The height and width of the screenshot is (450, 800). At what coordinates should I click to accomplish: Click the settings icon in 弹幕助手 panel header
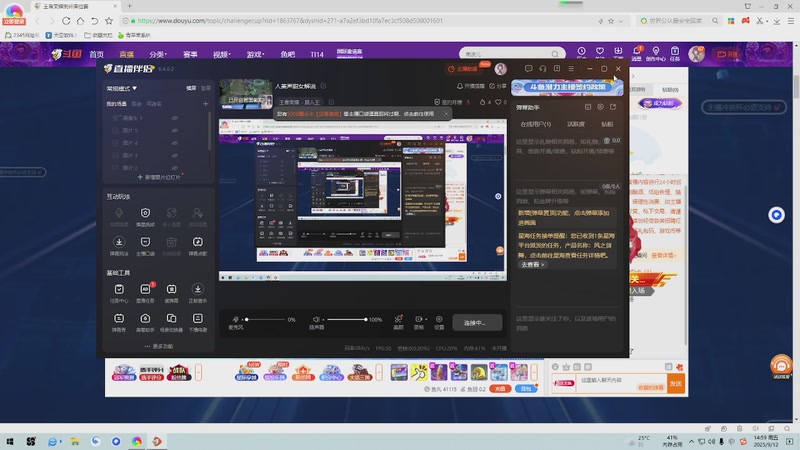[x=601, y=107]
